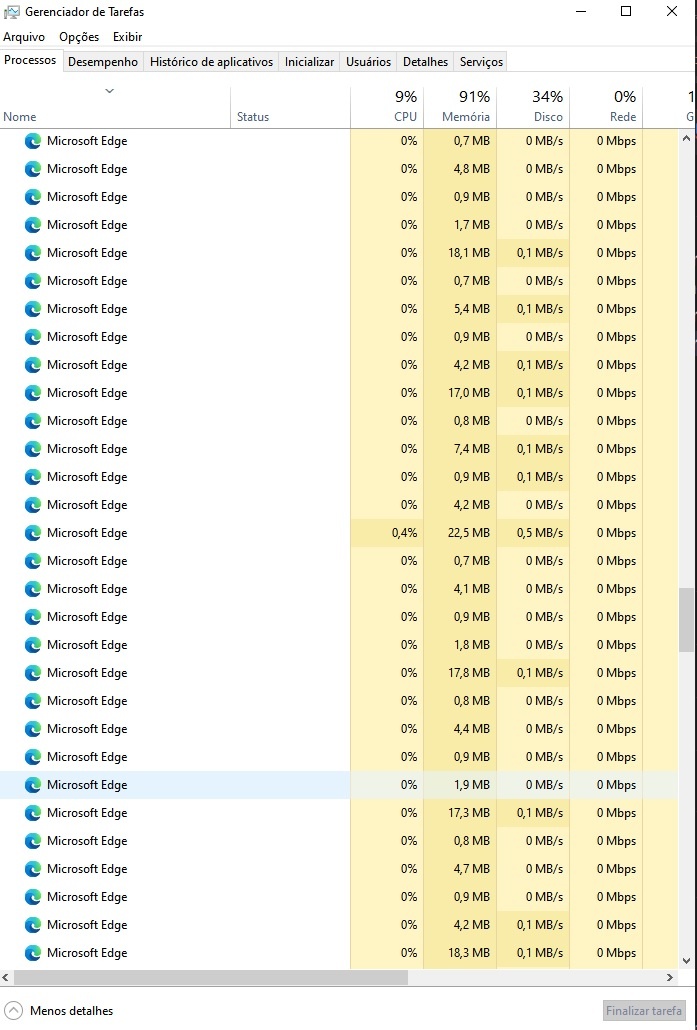Viewport: 697px width, 1030px height.
Task: Click the Edge icon in the 17,0 MB row
Action: pos(33,393)
